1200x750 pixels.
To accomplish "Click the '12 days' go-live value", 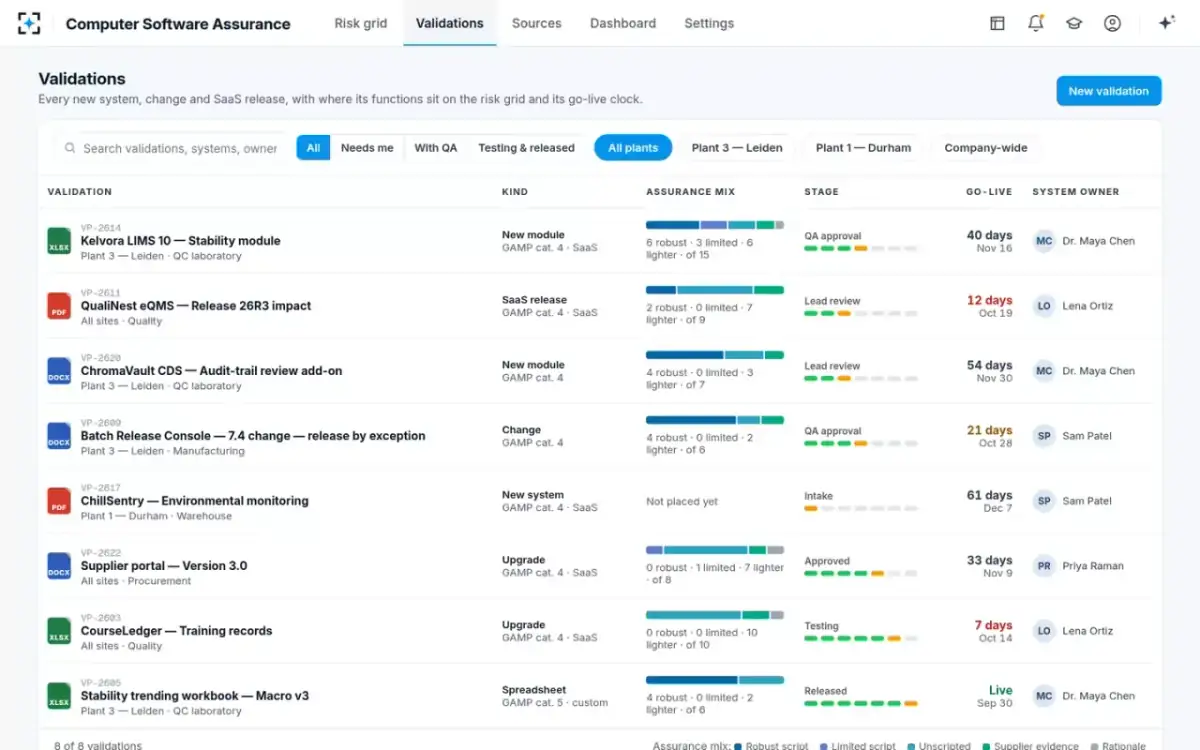I will 990,300.
